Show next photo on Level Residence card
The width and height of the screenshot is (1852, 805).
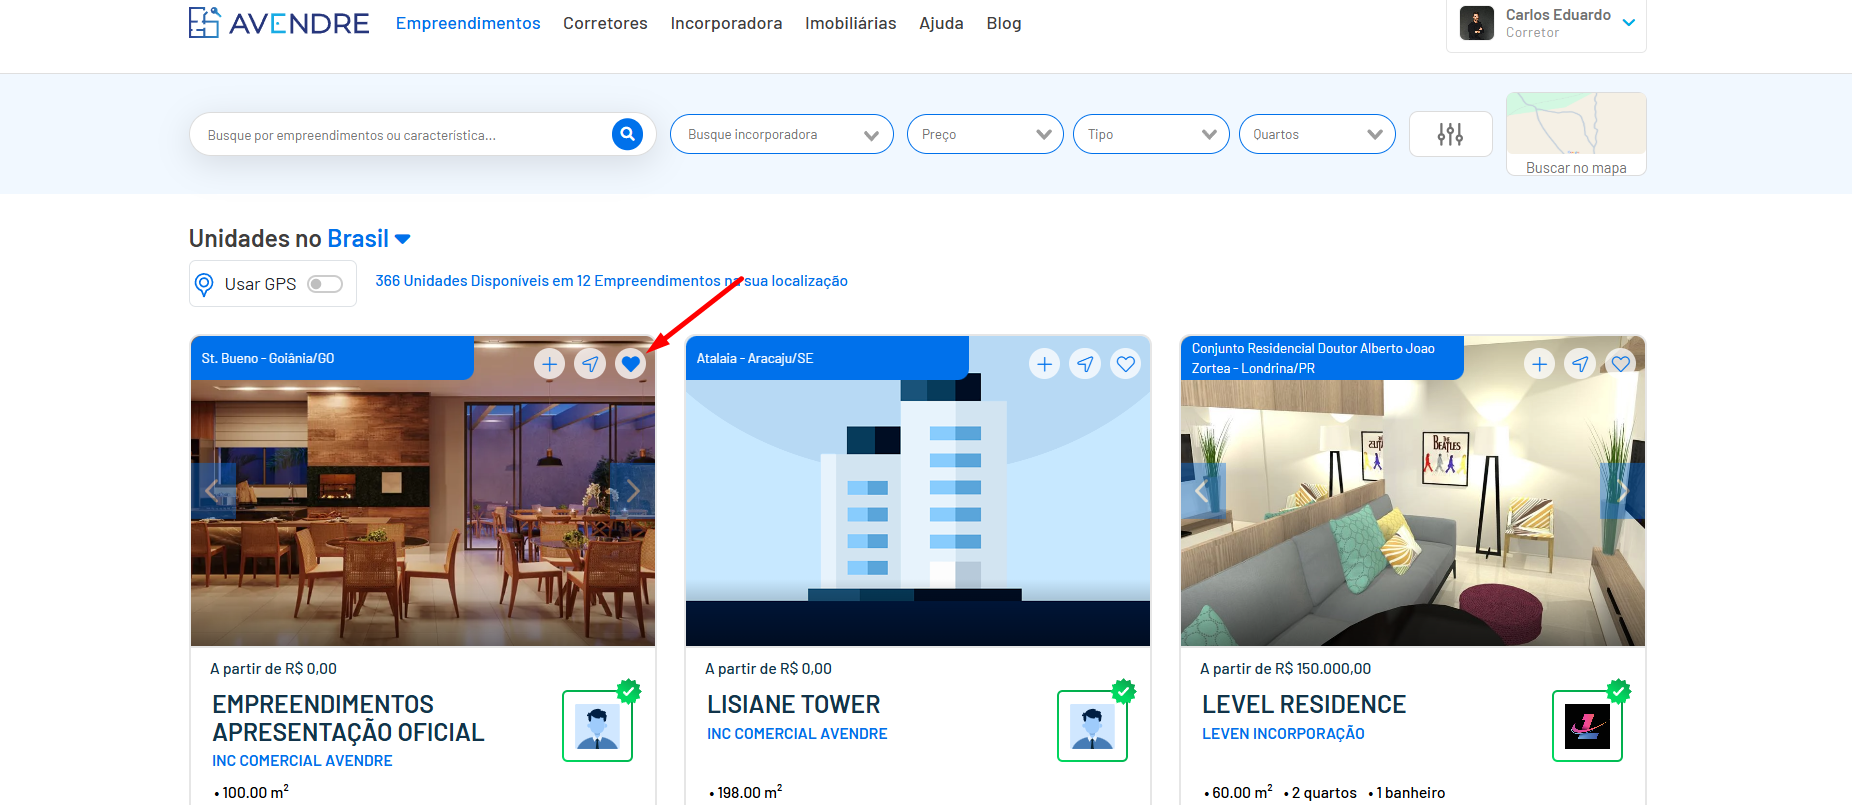click(x=1622, y=491)
